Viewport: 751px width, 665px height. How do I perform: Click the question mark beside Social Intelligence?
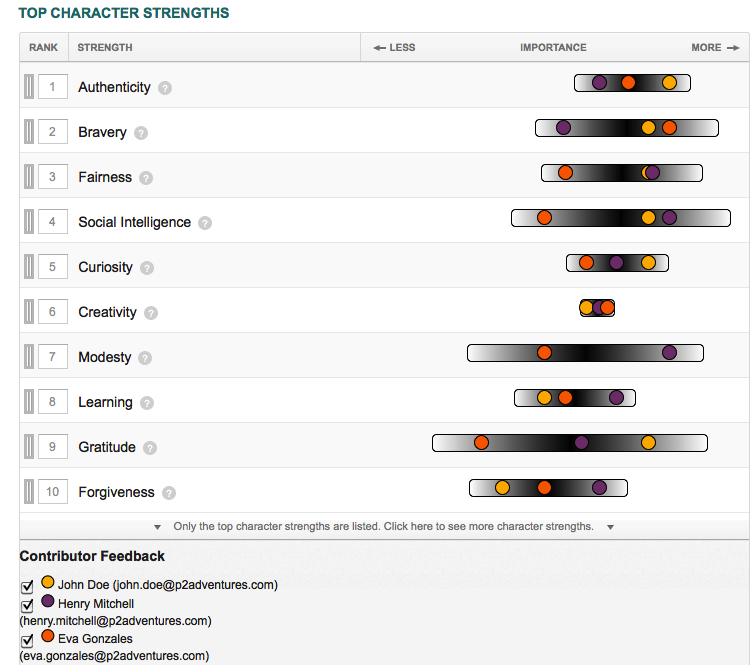coord(205,223)
